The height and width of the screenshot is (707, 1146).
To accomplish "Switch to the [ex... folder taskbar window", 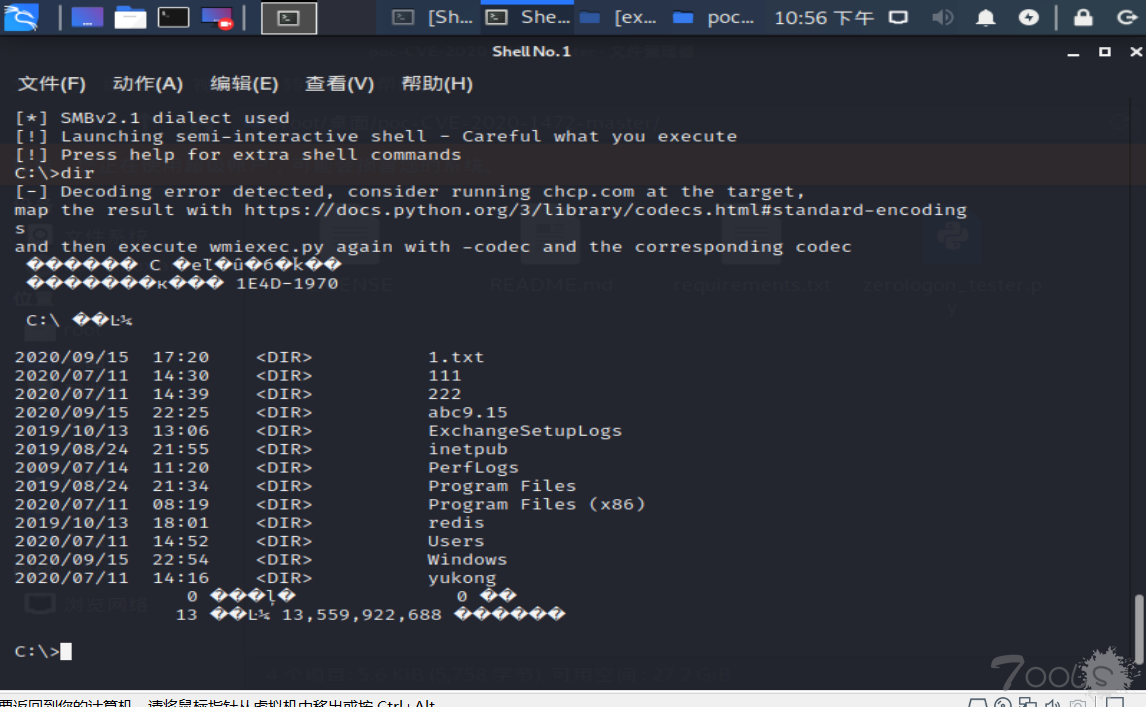I will coord(618,18).
